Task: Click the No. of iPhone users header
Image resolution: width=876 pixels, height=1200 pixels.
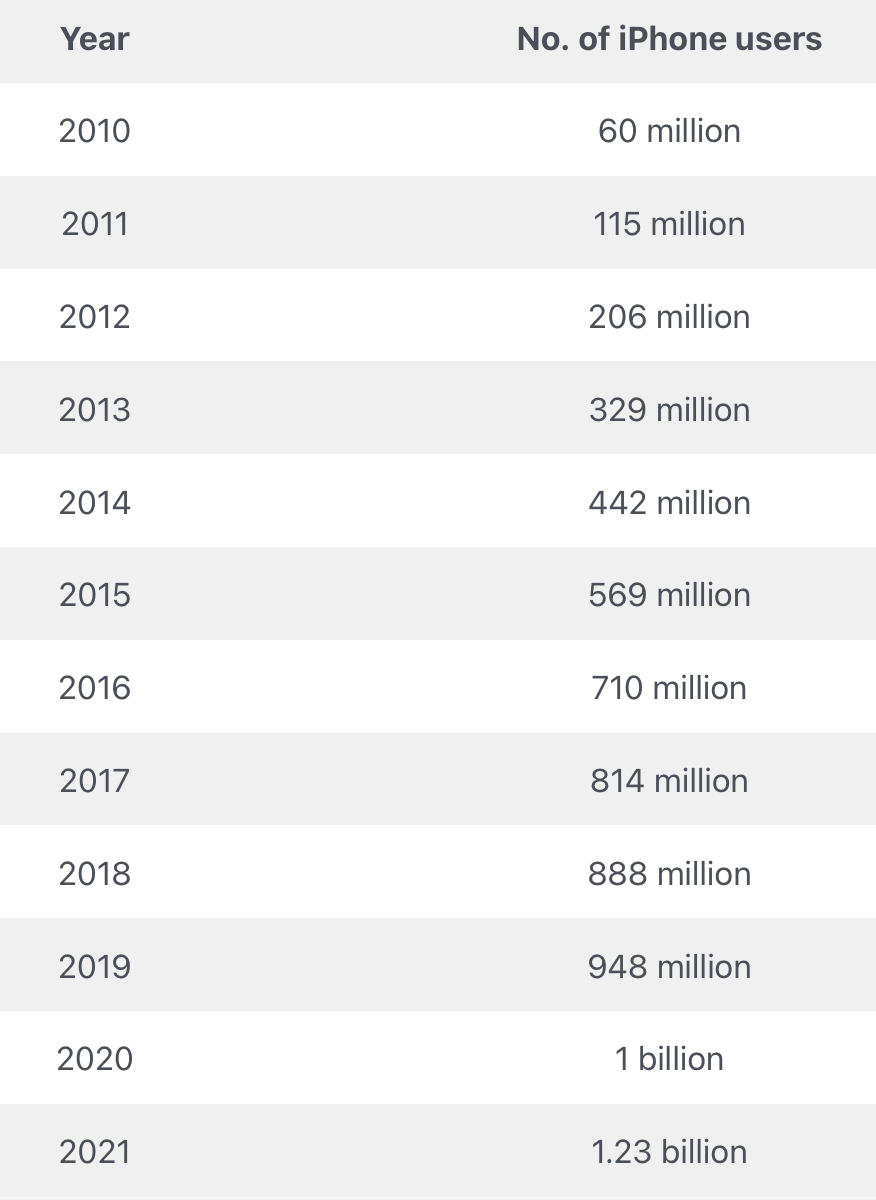Action: click(669, 39)
